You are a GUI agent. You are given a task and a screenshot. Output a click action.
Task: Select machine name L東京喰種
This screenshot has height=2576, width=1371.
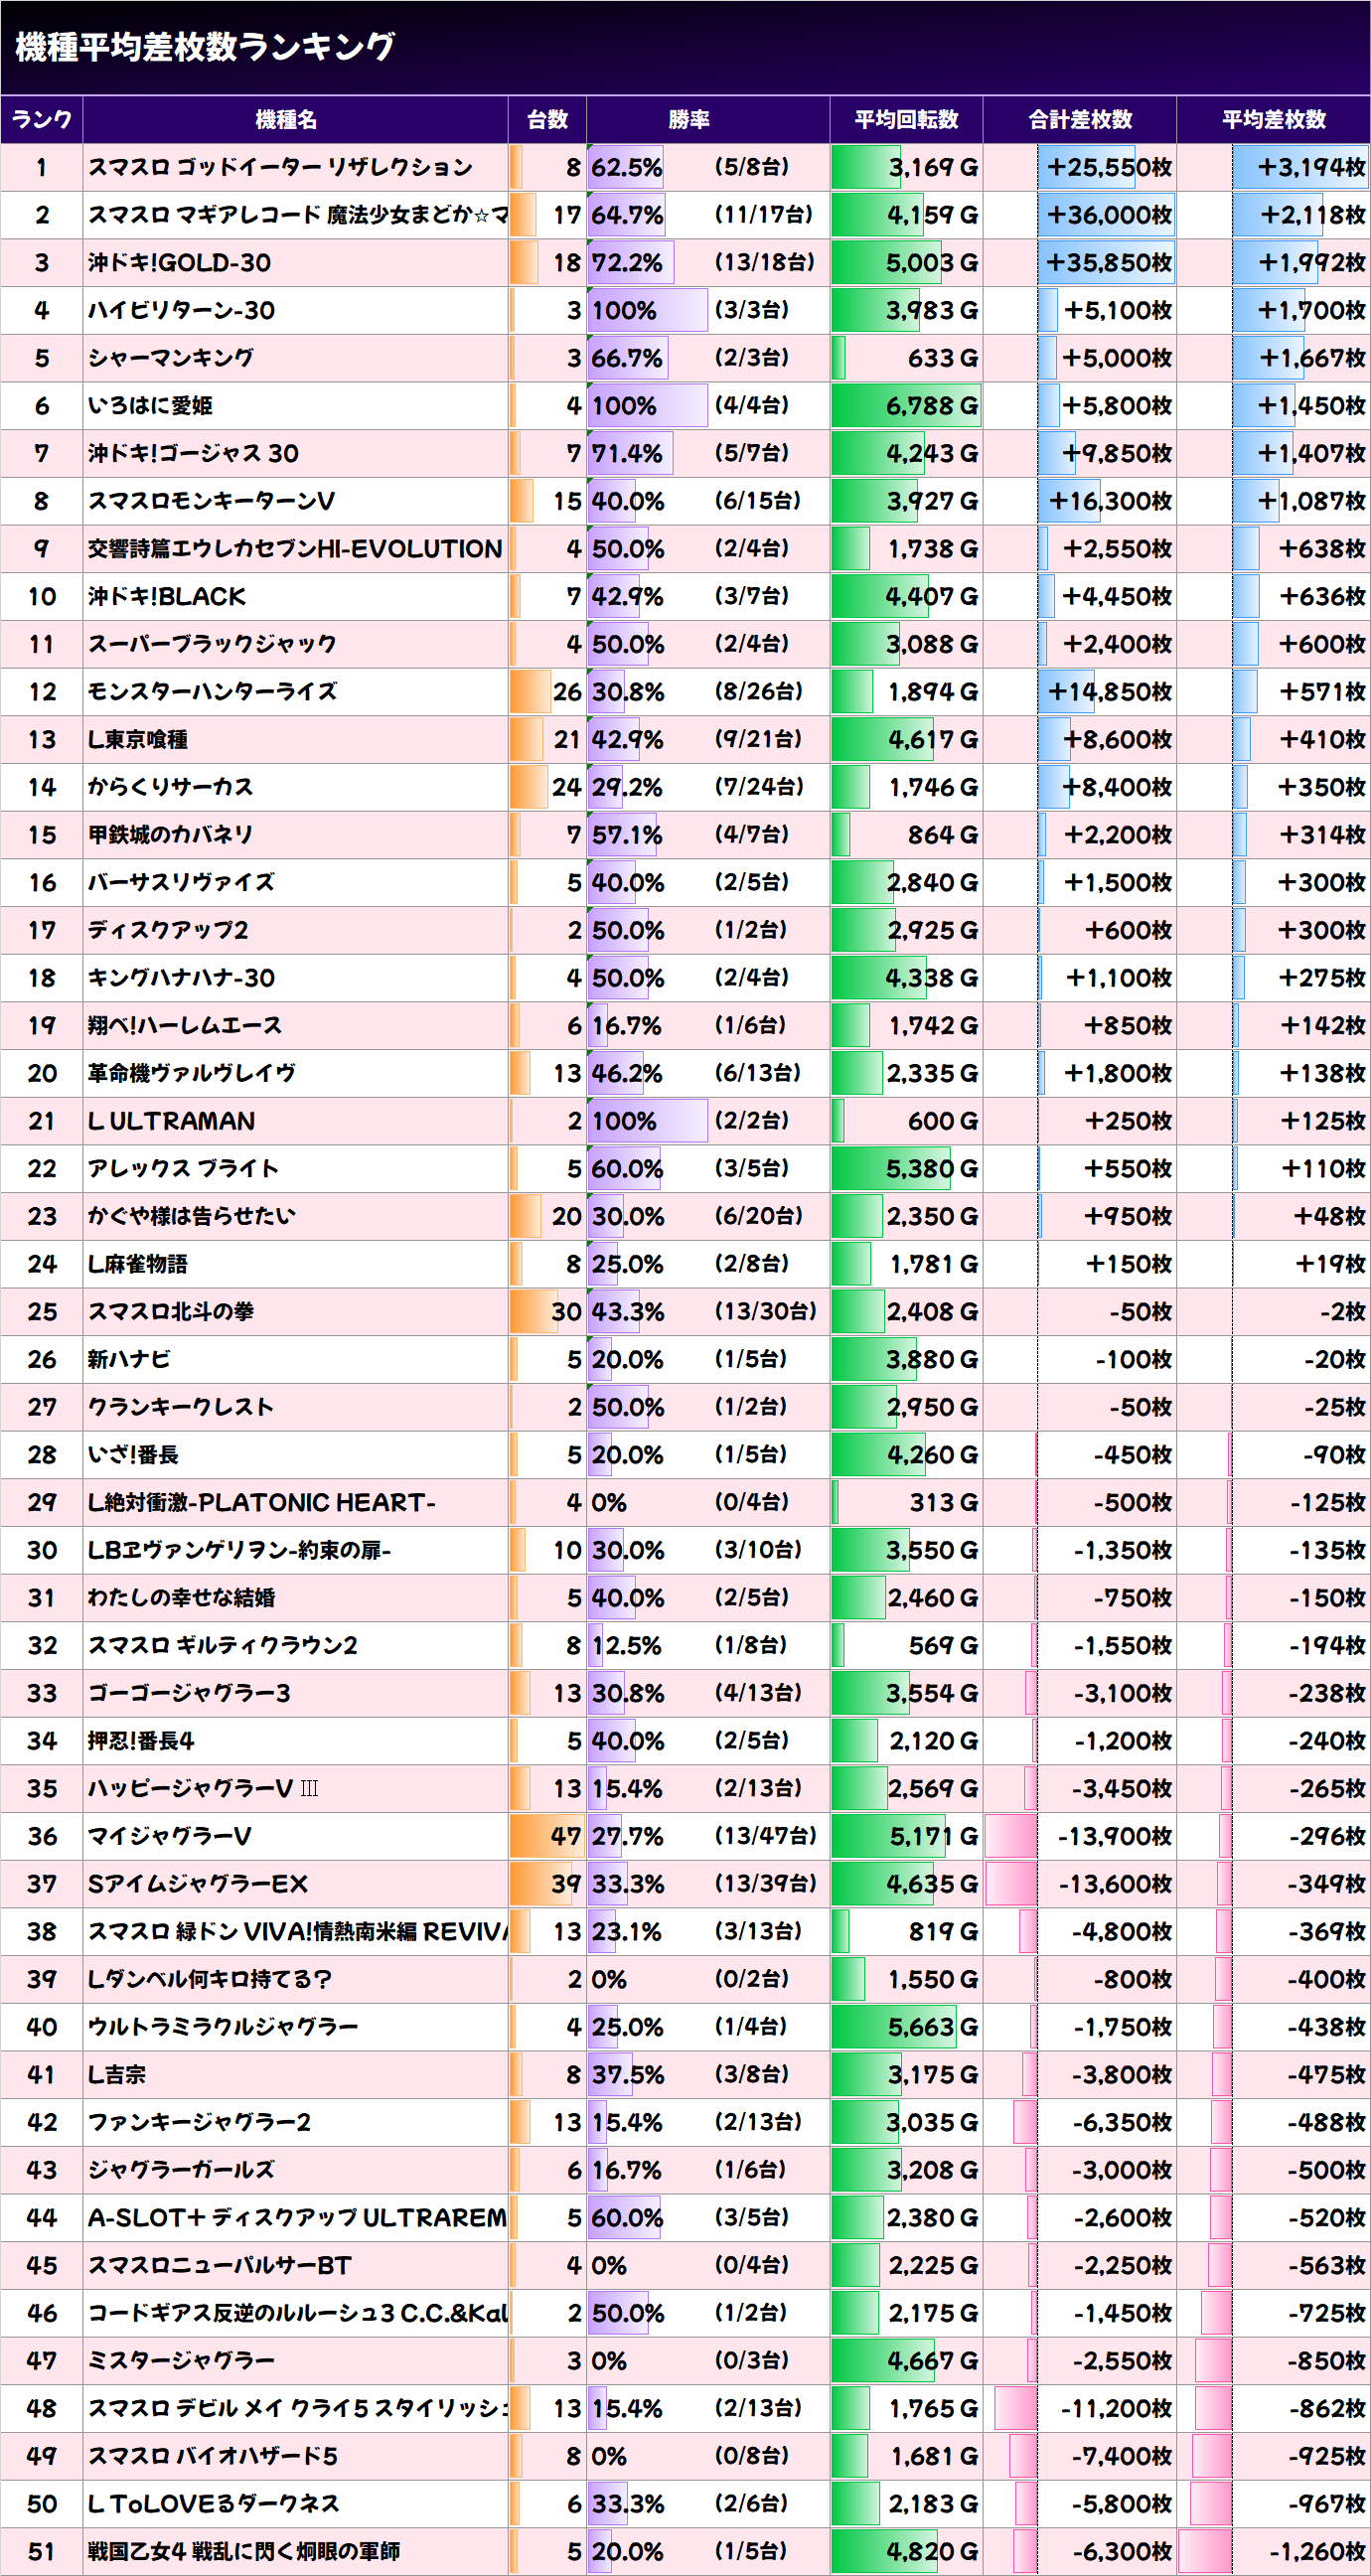[137, 740]
